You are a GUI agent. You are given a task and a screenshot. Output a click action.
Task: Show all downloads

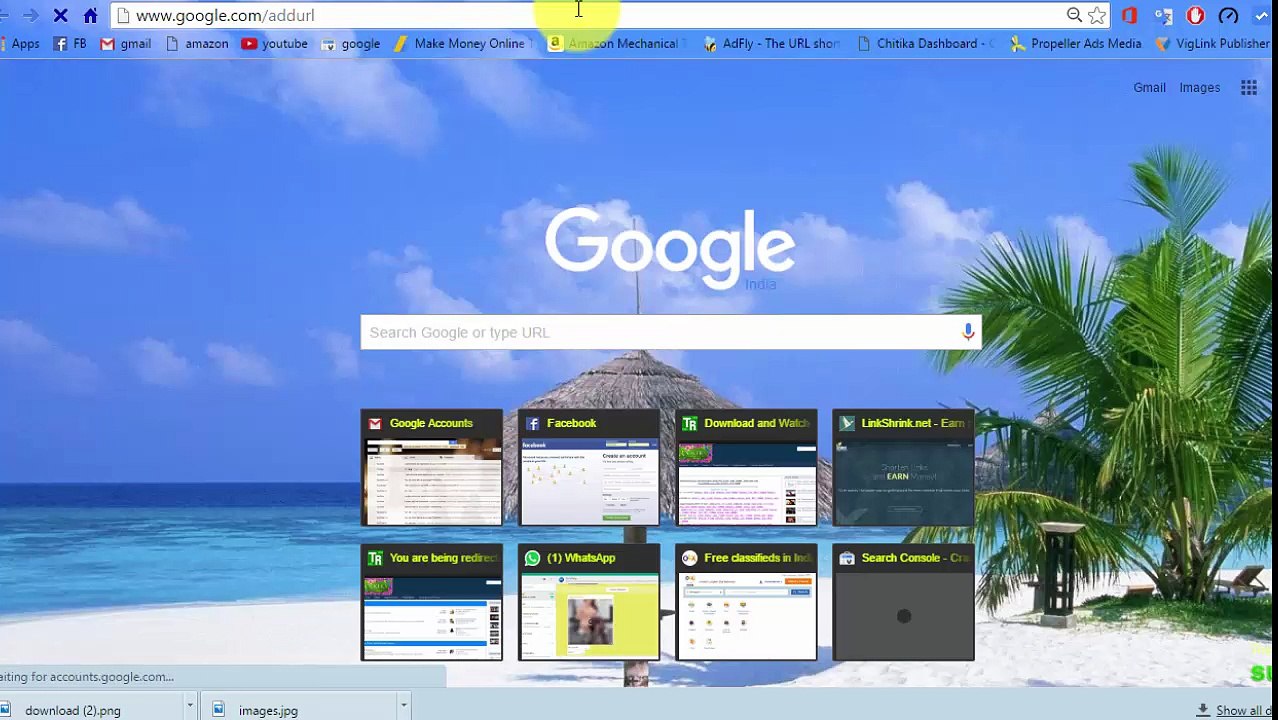click(1236, 710)
